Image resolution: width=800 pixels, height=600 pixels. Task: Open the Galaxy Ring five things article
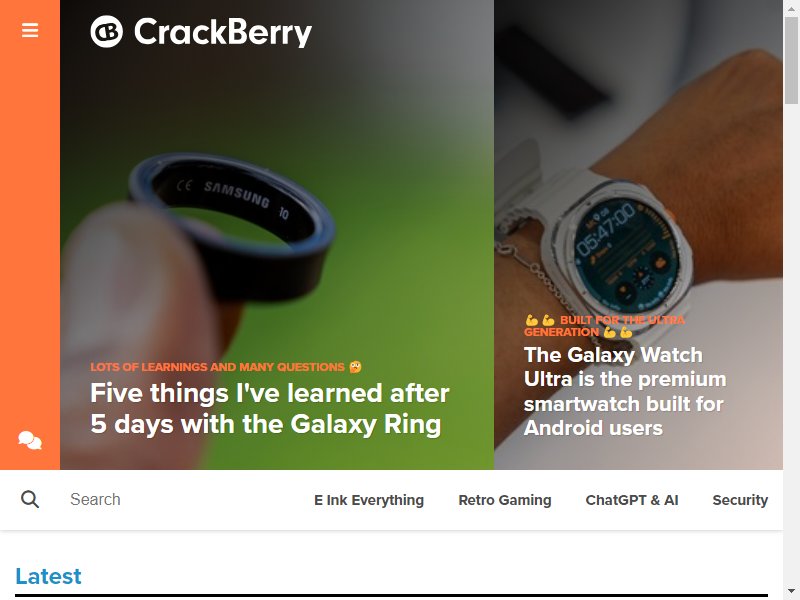[269, 409]
